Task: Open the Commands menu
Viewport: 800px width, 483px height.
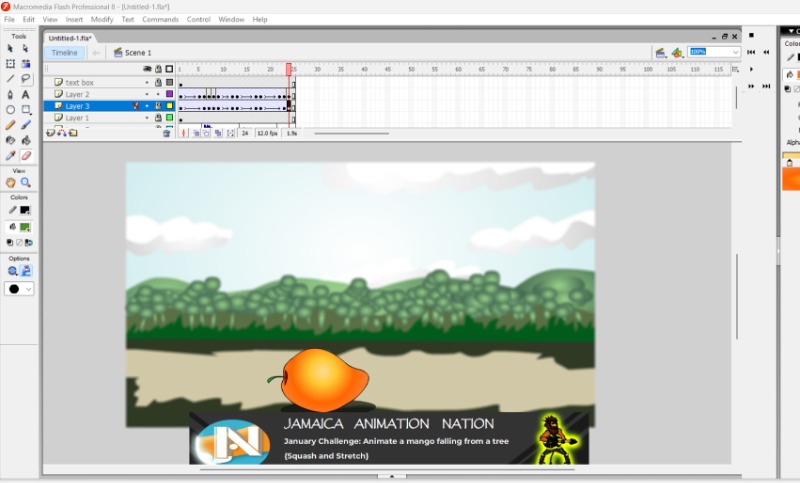Action: click(x=160, y=19)
